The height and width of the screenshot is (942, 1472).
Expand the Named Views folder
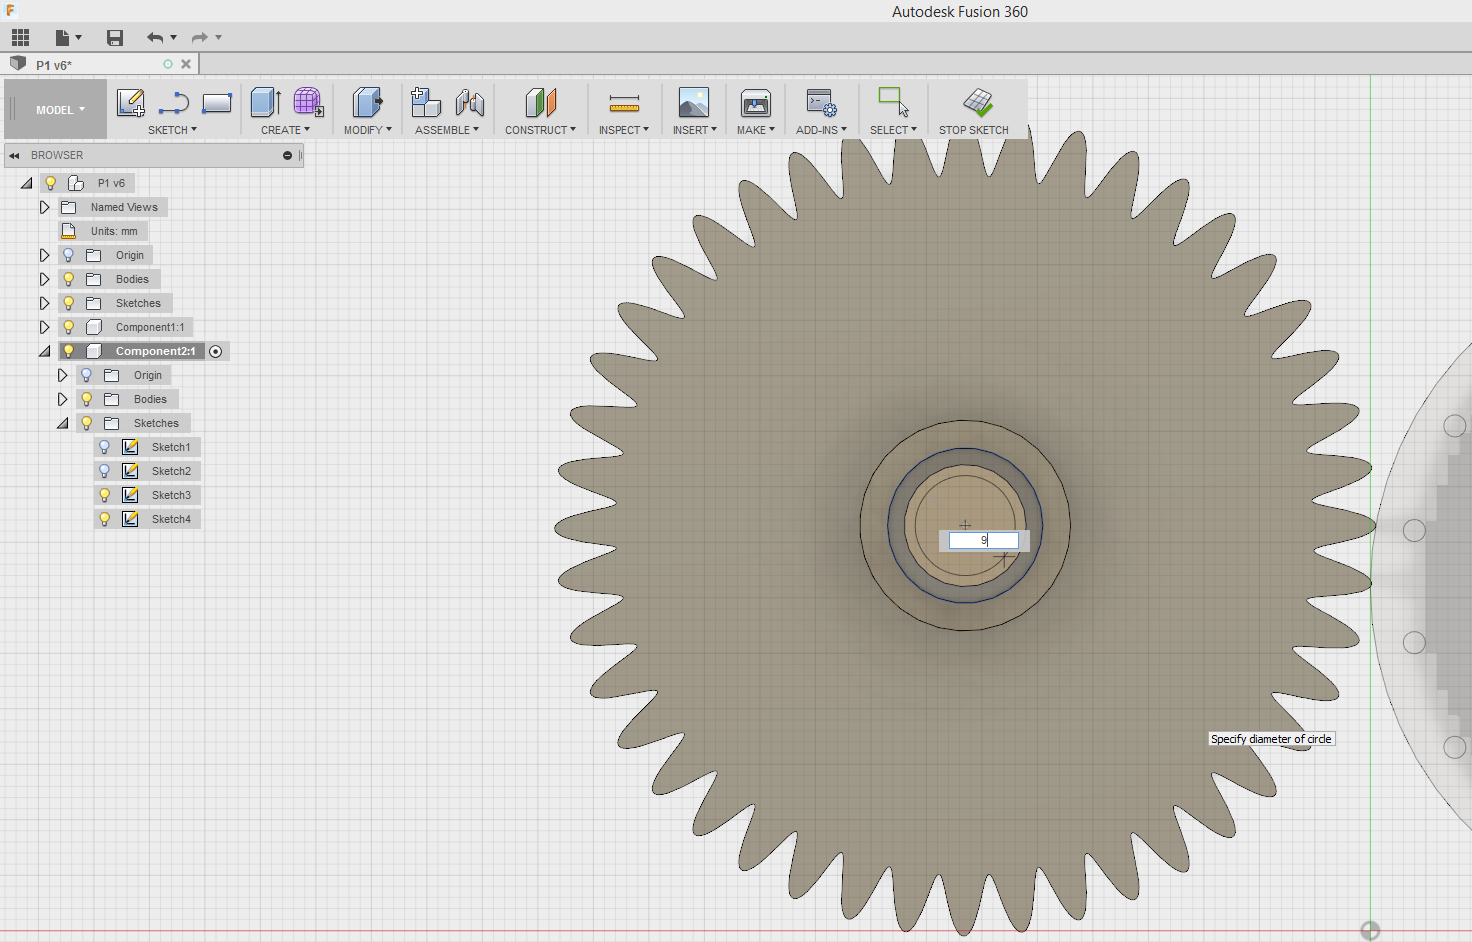pos(44,207)
